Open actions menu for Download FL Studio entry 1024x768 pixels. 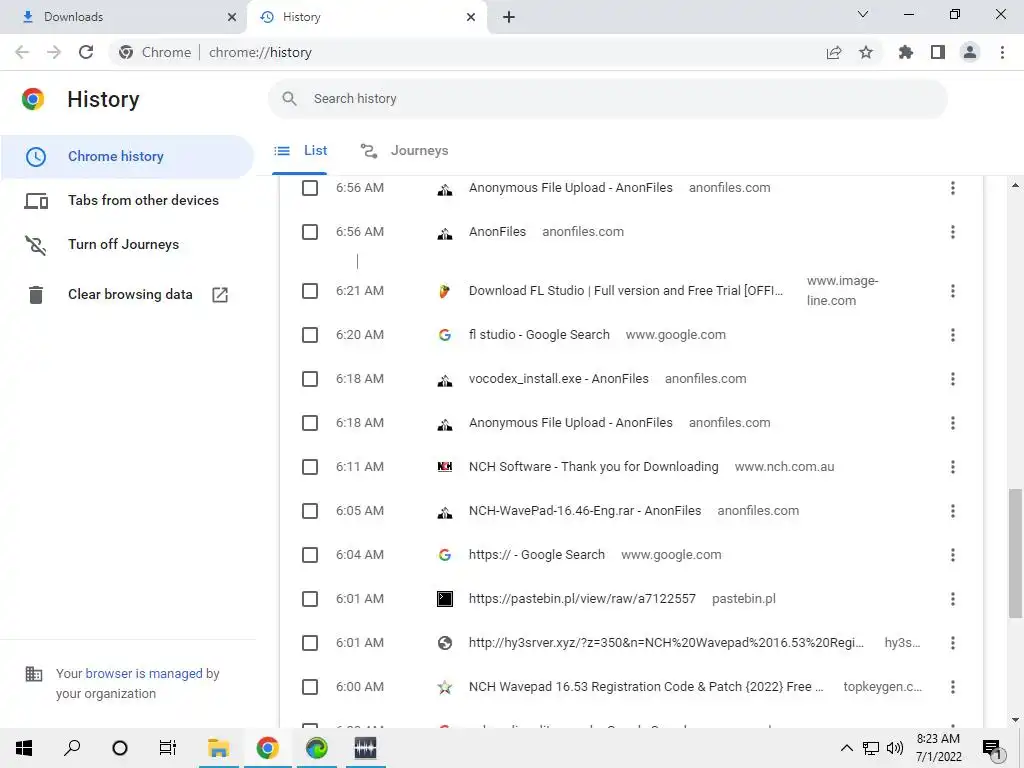953,291
